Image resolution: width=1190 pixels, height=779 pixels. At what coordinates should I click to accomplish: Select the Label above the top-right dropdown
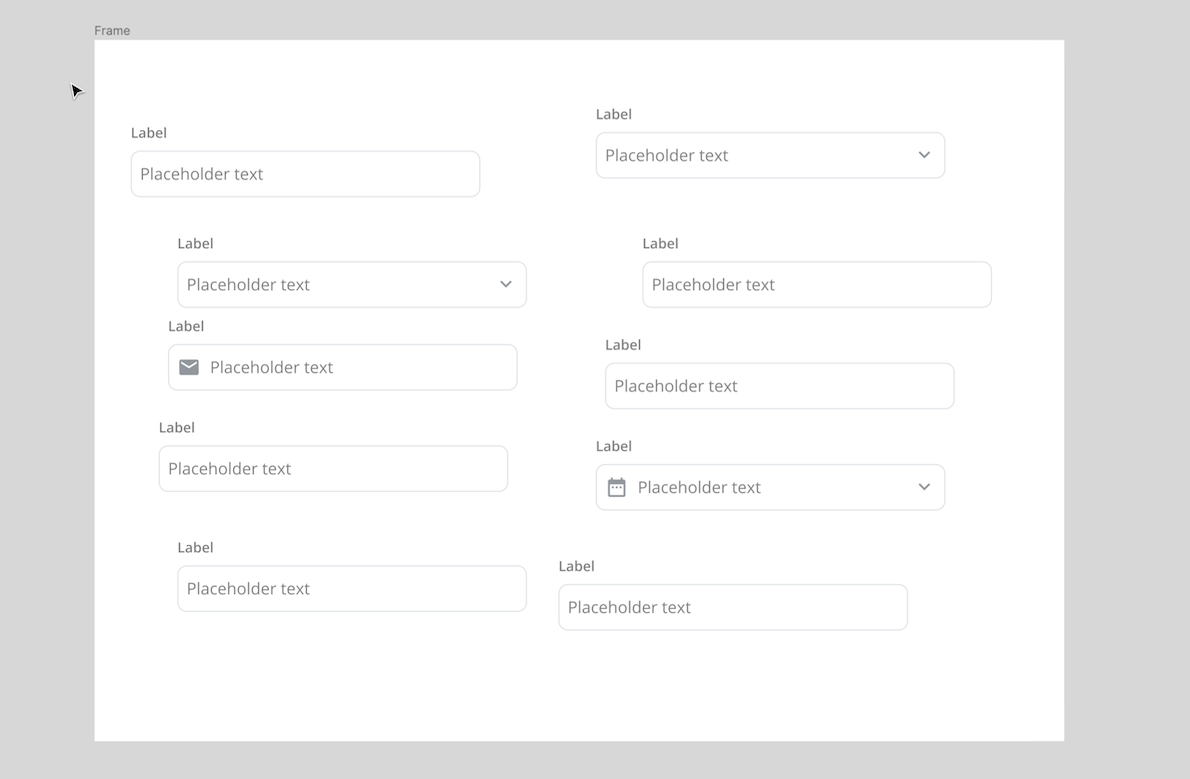click(614, 115)
